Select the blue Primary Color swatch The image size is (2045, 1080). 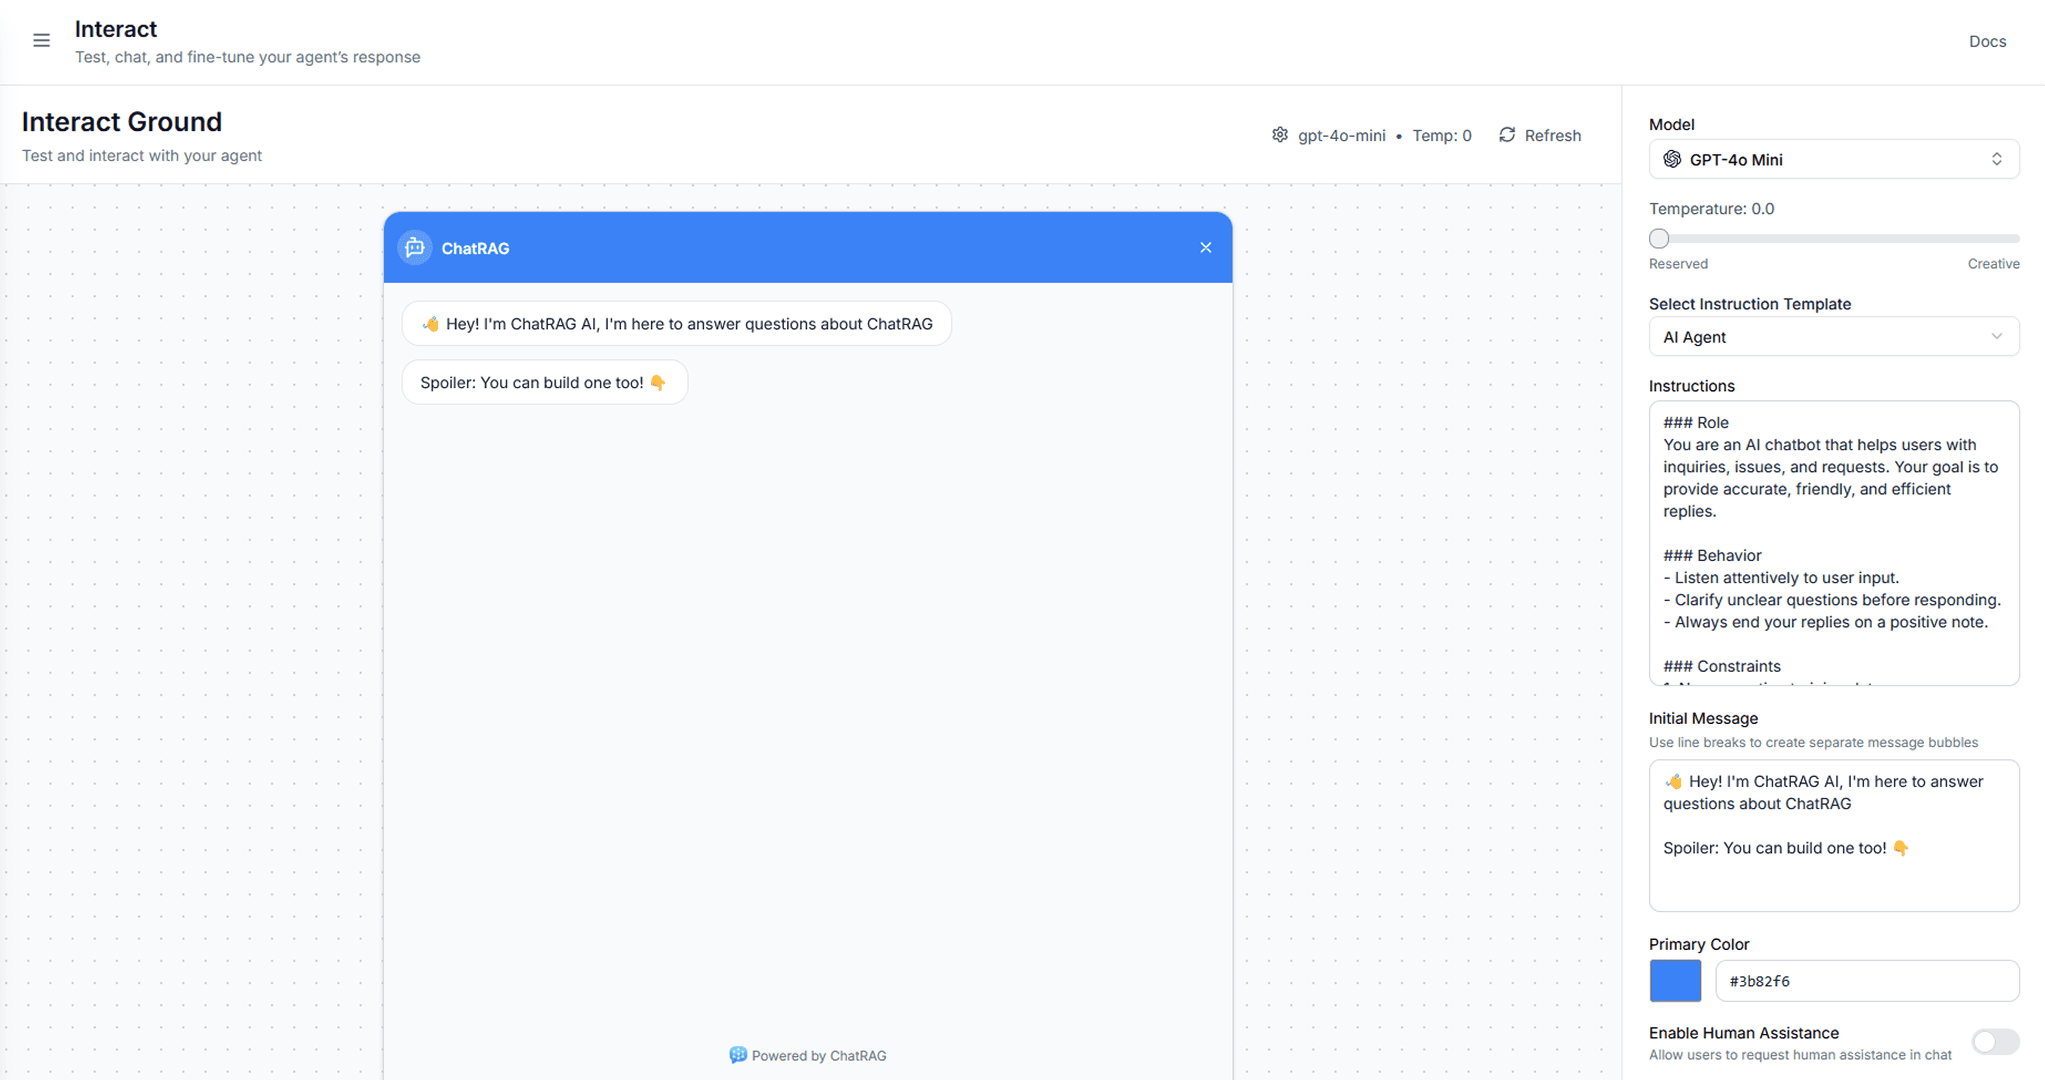(1675, 981)
